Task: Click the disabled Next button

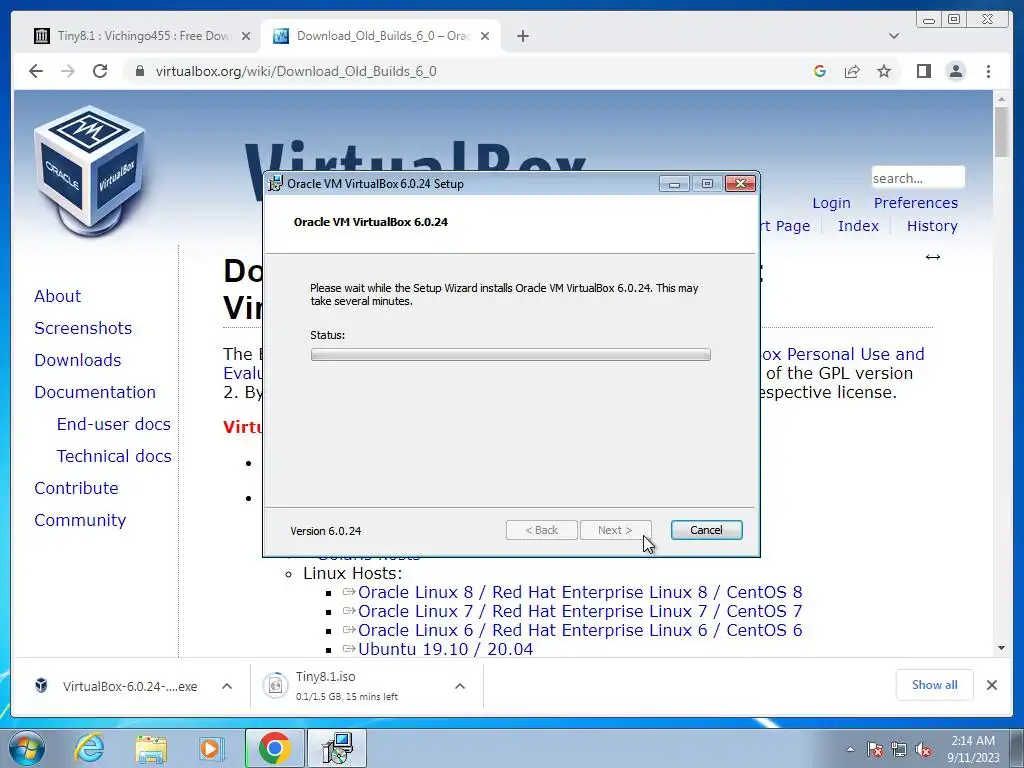Action: click(615, 530)
